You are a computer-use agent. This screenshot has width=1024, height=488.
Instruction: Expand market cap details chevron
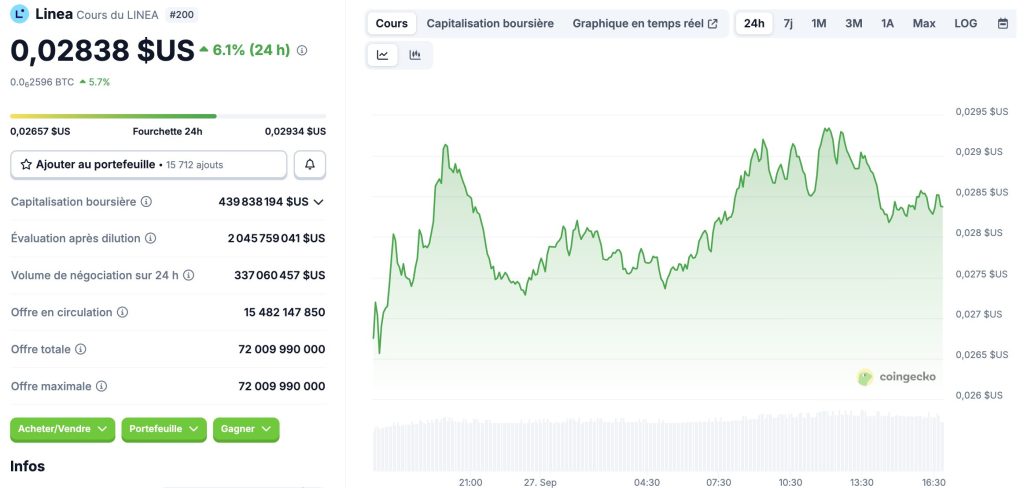click(x=318, y=202)
